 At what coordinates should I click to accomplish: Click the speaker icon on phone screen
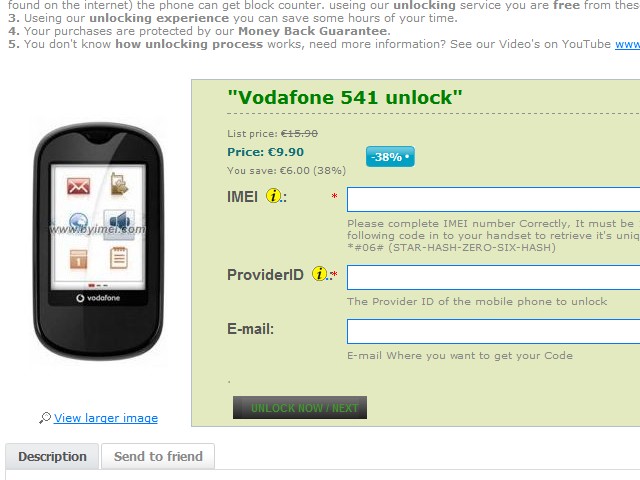[119, 221]
